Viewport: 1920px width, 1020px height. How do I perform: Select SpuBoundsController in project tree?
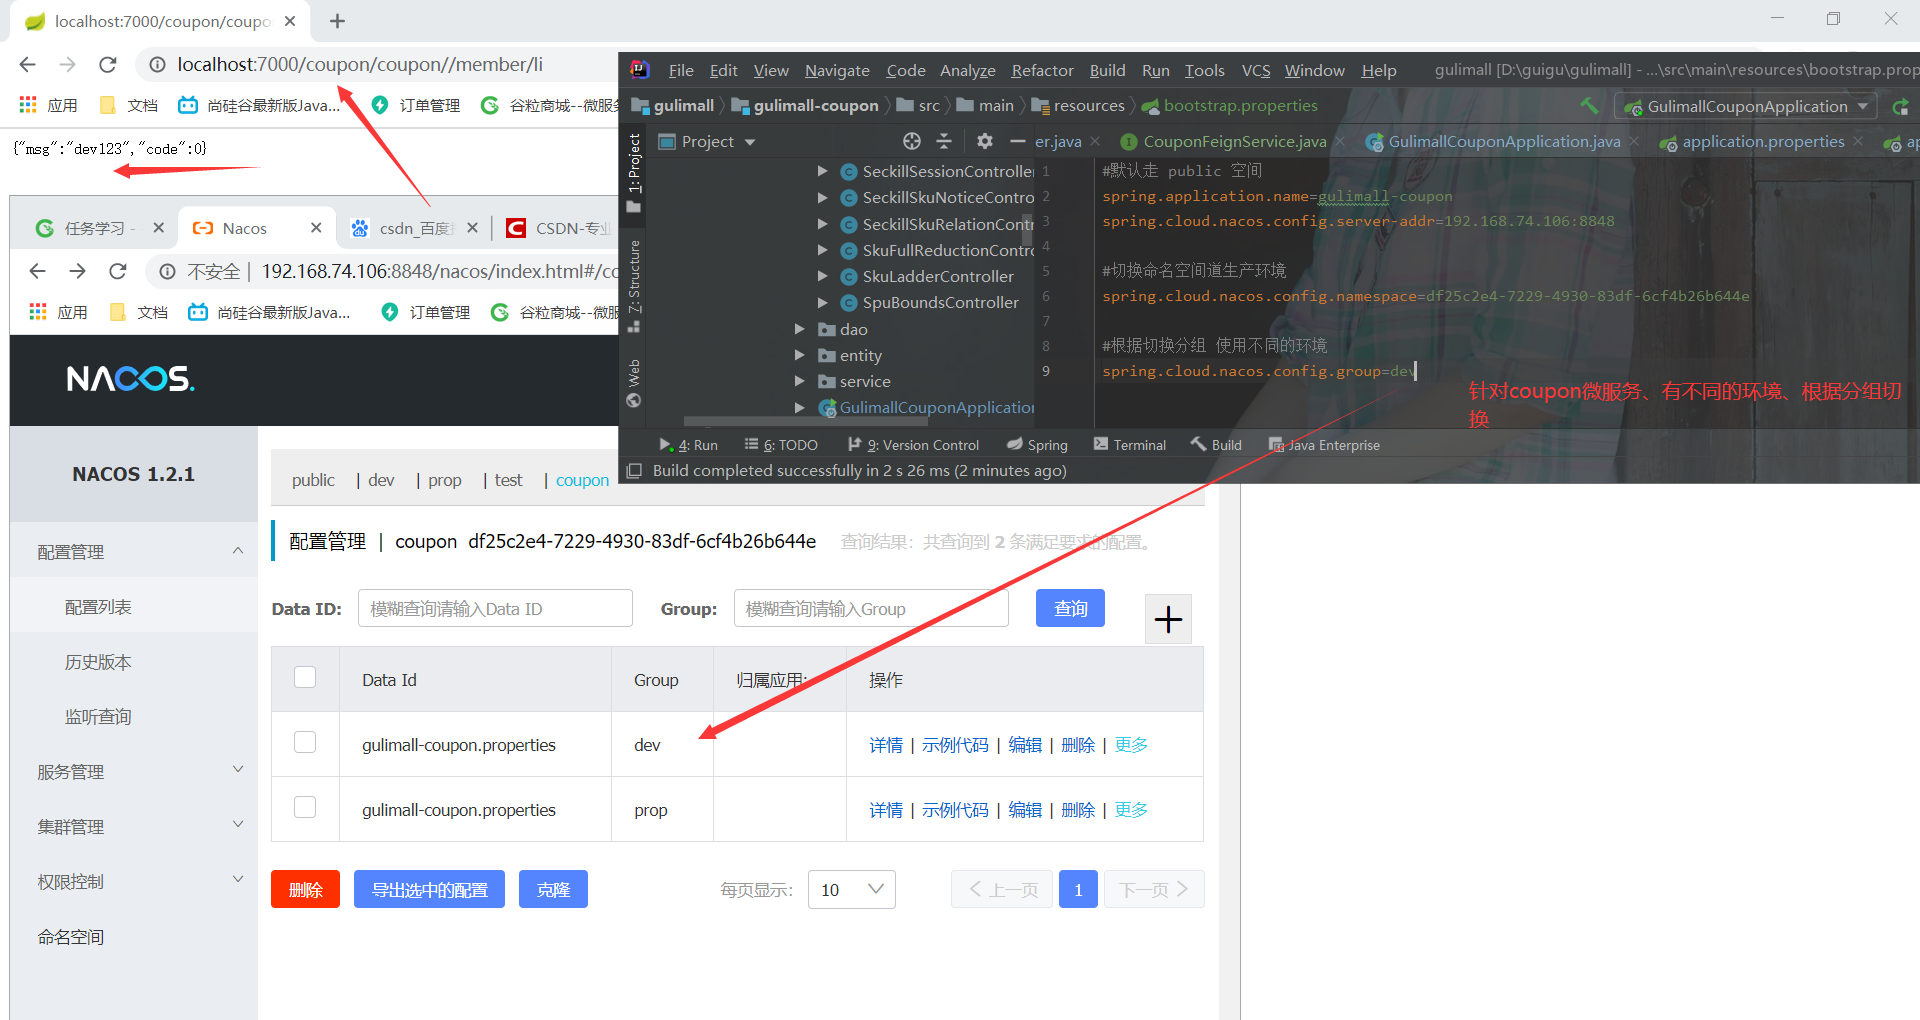pos(940,302)
